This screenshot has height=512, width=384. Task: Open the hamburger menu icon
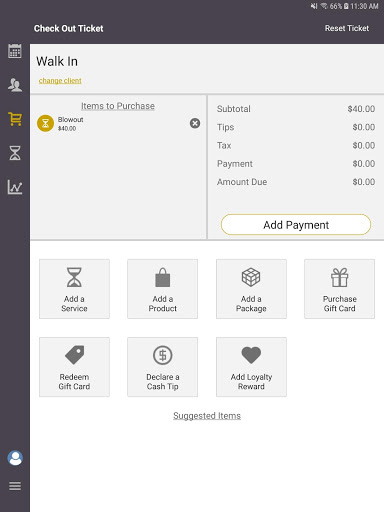(x=15, y=486)
